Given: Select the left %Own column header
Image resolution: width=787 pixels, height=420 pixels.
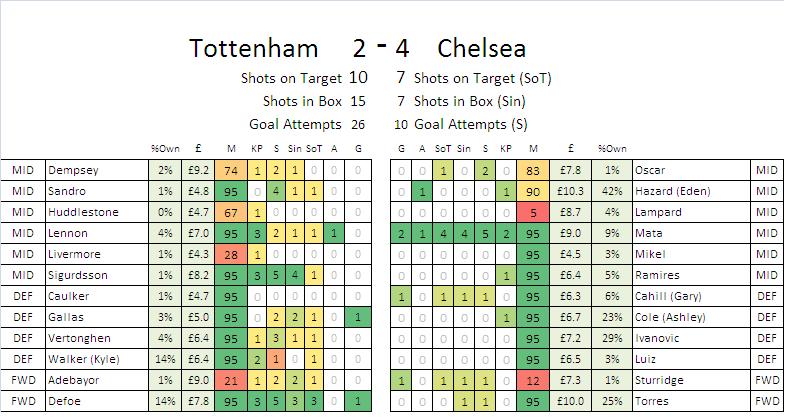Looking at the screenshot, I should pos(165,149).
